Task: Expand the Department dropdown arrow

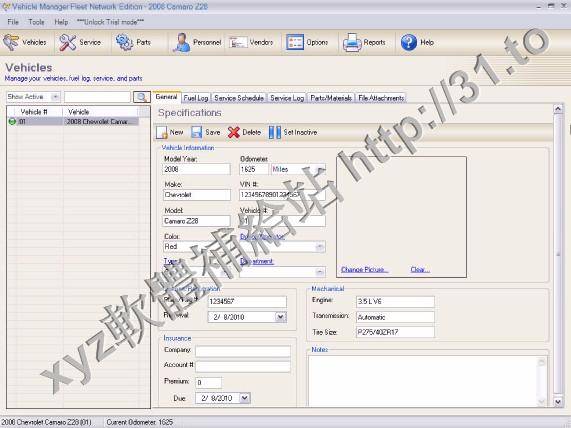Action: (x=320, y=272)
